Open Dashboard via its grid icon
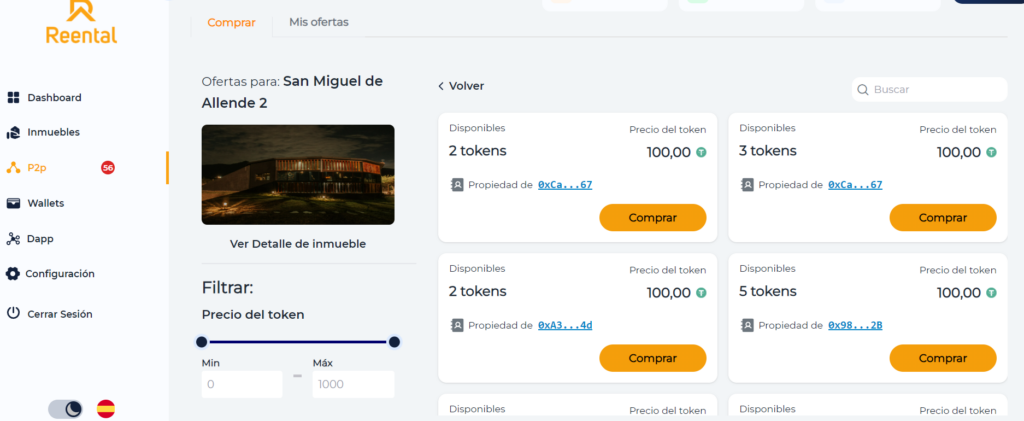Screen dimensions: 1024x421 pyautogui.click(x=14, y=98)
